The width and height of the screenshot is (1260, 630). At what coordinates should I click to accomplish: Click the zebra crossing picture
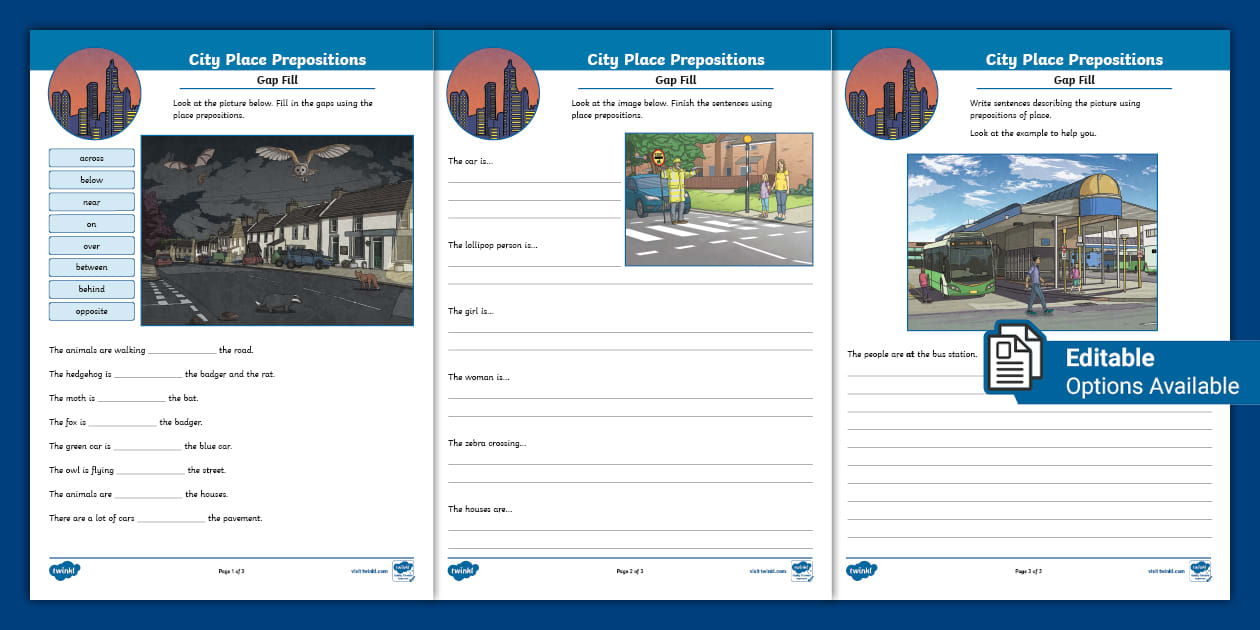[718, 200]
